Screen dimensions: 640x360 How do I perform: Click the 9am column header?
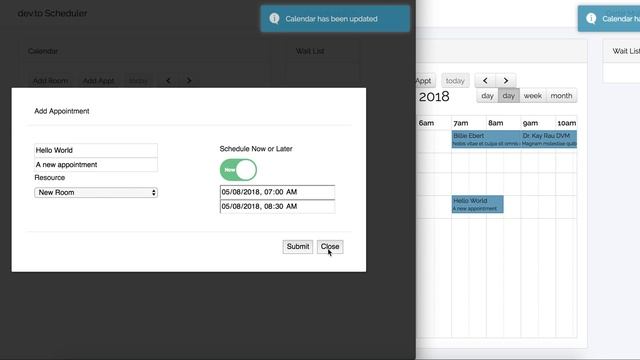pos(531,123)
